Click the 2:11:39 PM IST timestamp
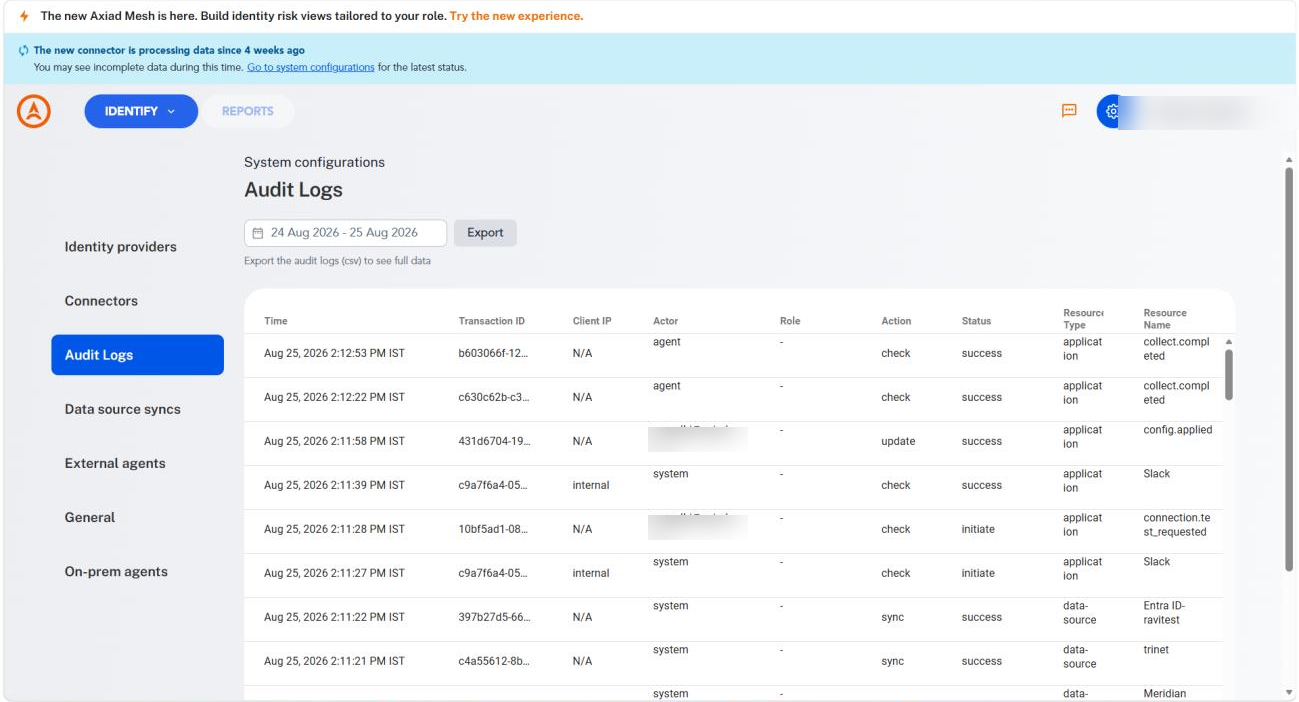1299x702 pixels. (334, 485)
